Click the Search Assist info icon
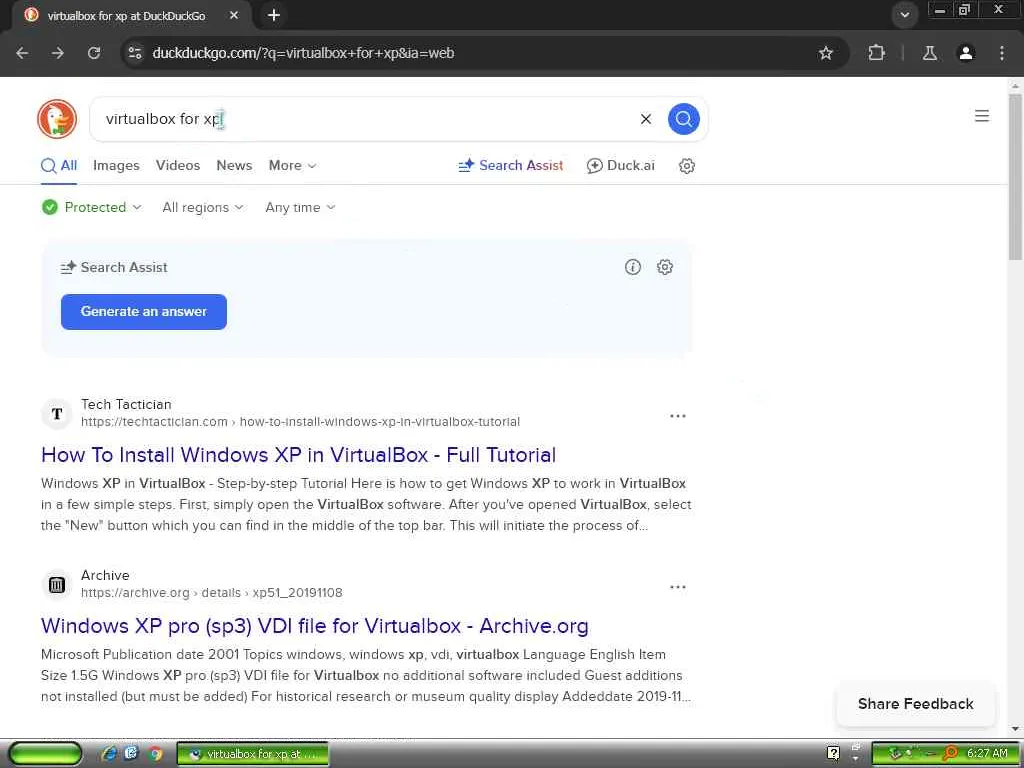The width and height of the screenshot is (1024, 768). click(x=633, y=267)
